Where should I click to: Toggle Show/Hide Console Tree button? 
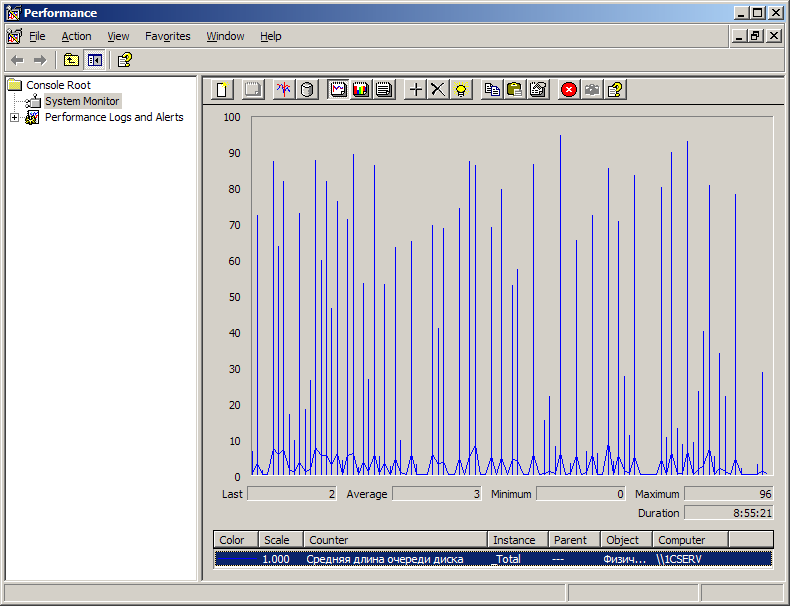(94, 60)
